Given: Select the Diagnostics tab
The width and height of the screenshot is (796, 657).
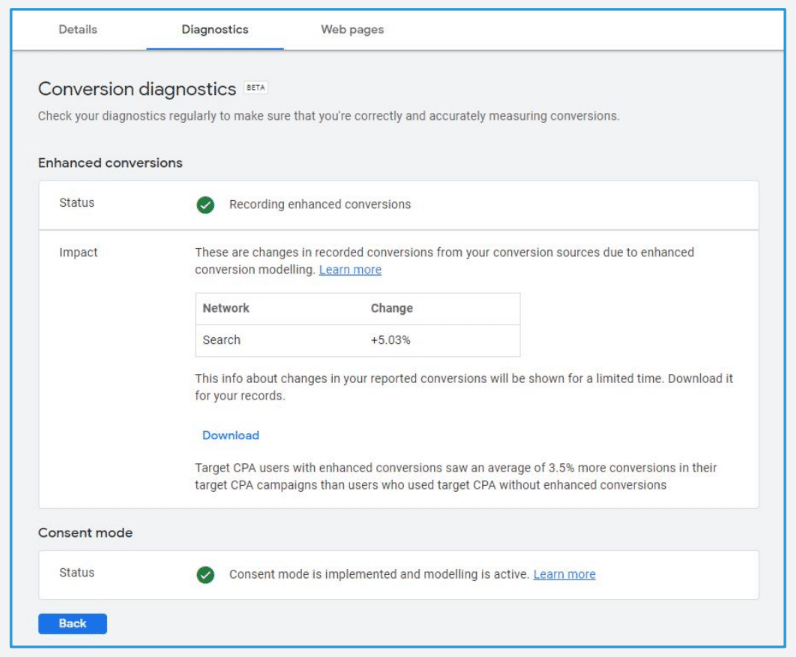Looking at the screenshot, I should pos(215,29).
